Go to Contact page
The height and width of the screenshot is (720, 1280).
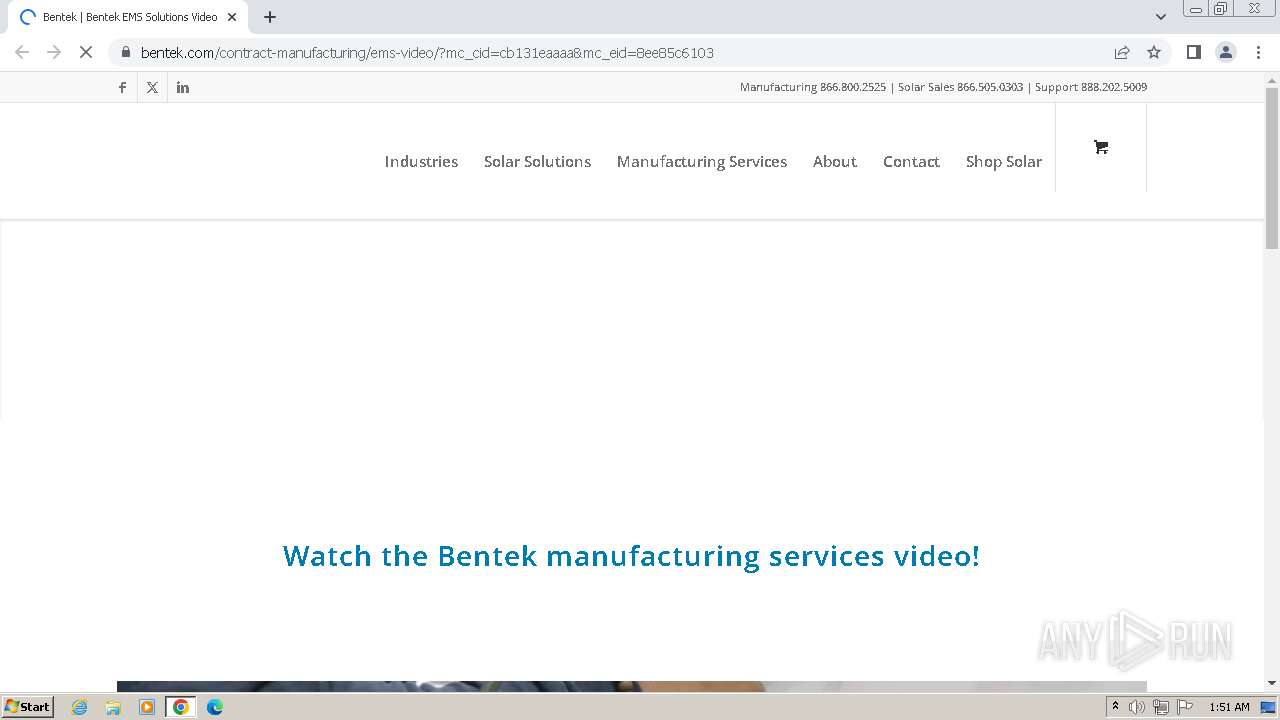(x=911, y=161)
